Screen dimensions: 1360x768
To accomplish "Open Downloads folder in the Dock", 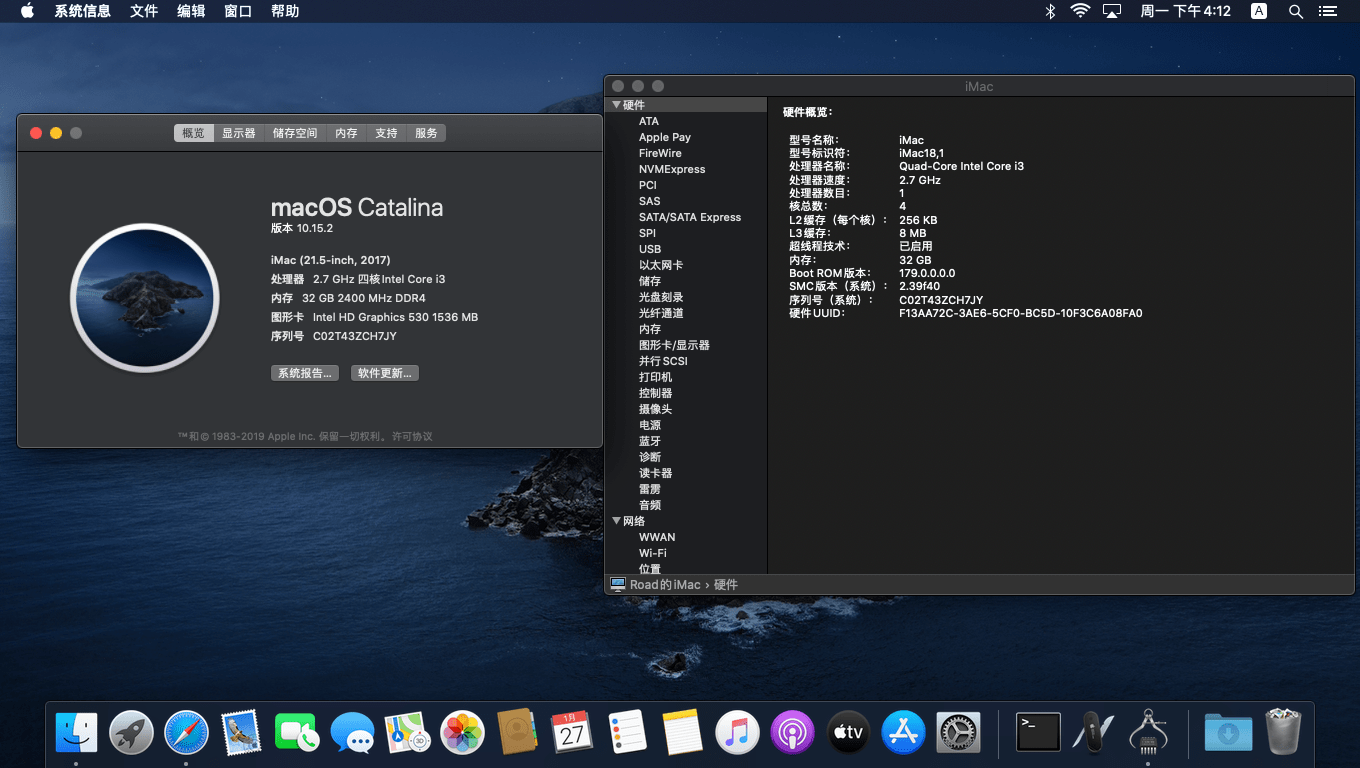I will tap(1228, 733).
